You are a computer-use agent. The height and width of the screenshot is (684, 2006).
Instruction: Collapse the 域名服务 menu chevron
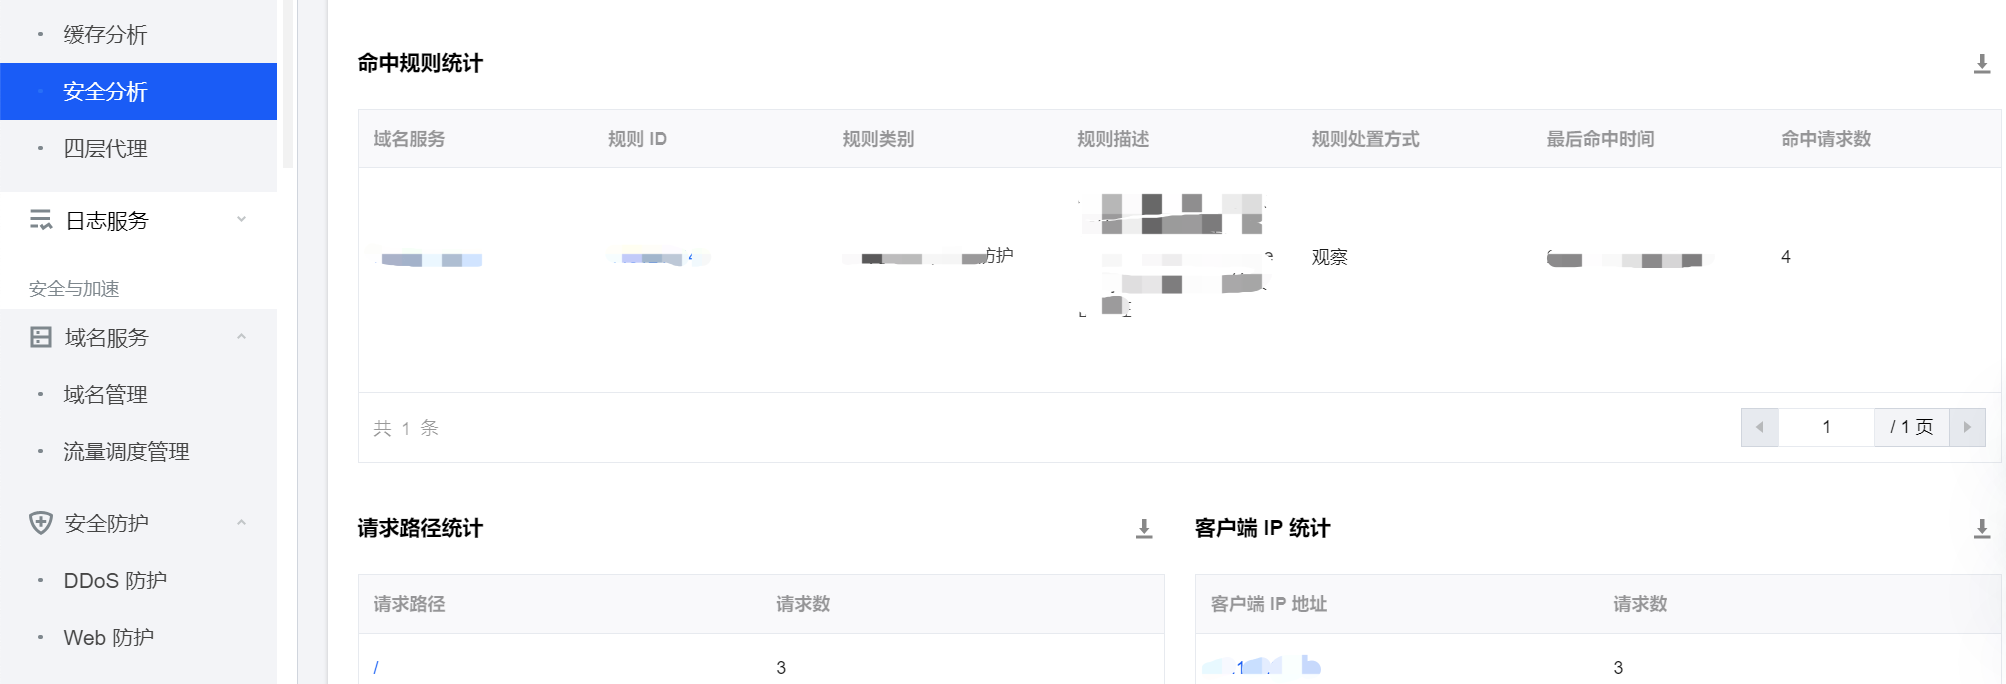(x=241, y=337)
